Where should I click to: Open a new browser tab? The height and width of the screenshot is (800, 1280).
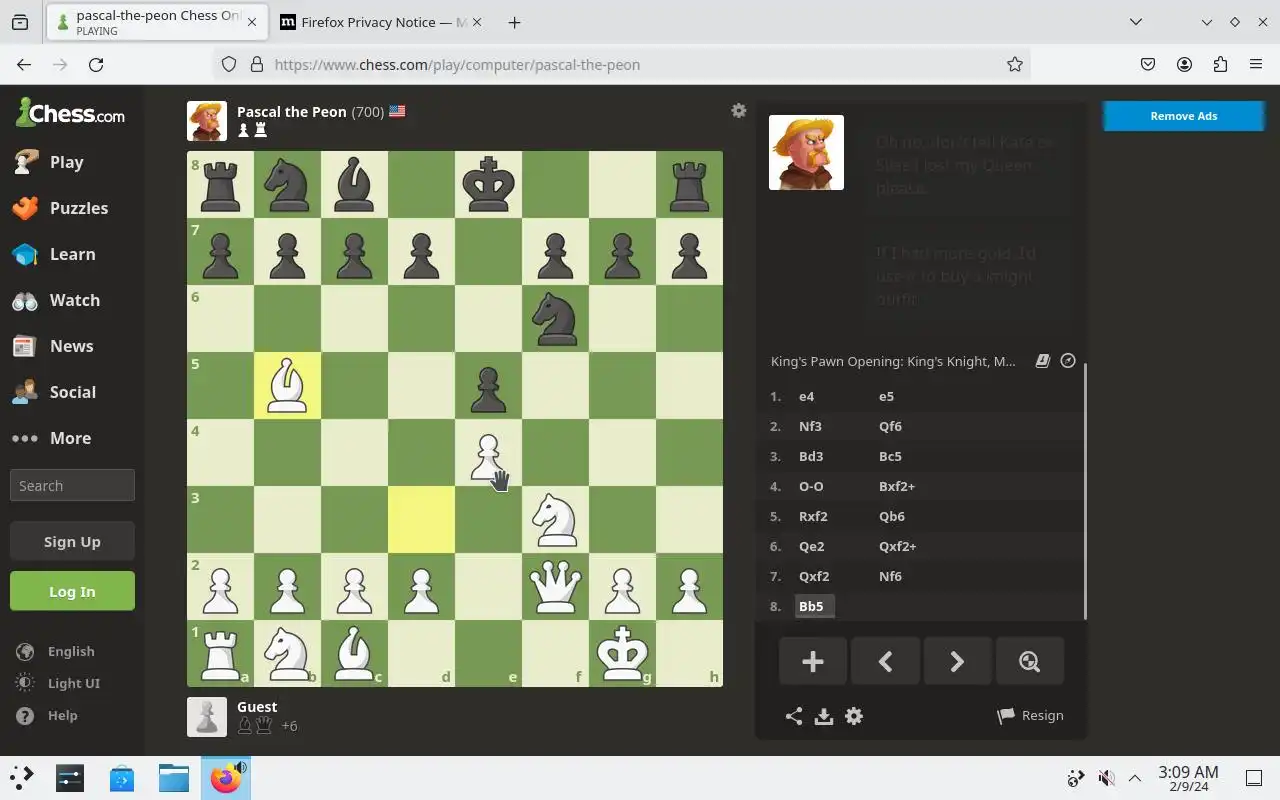pyautogui.click(x=514, y=22)
